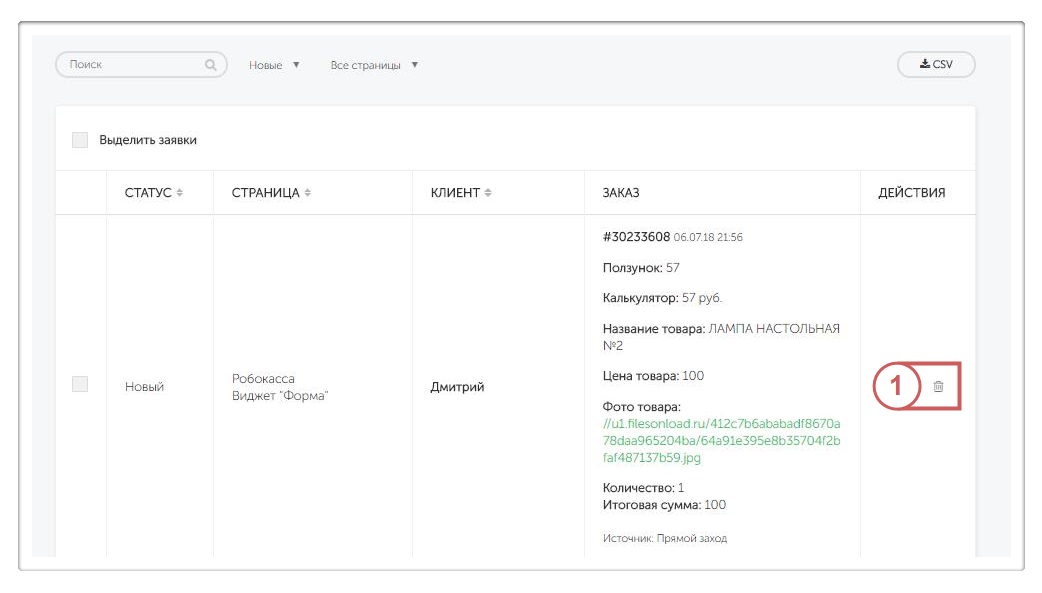Open the filesonload.ru product photo link
The height and width of the screenshot is (593, 1042).
click(721, 441)
